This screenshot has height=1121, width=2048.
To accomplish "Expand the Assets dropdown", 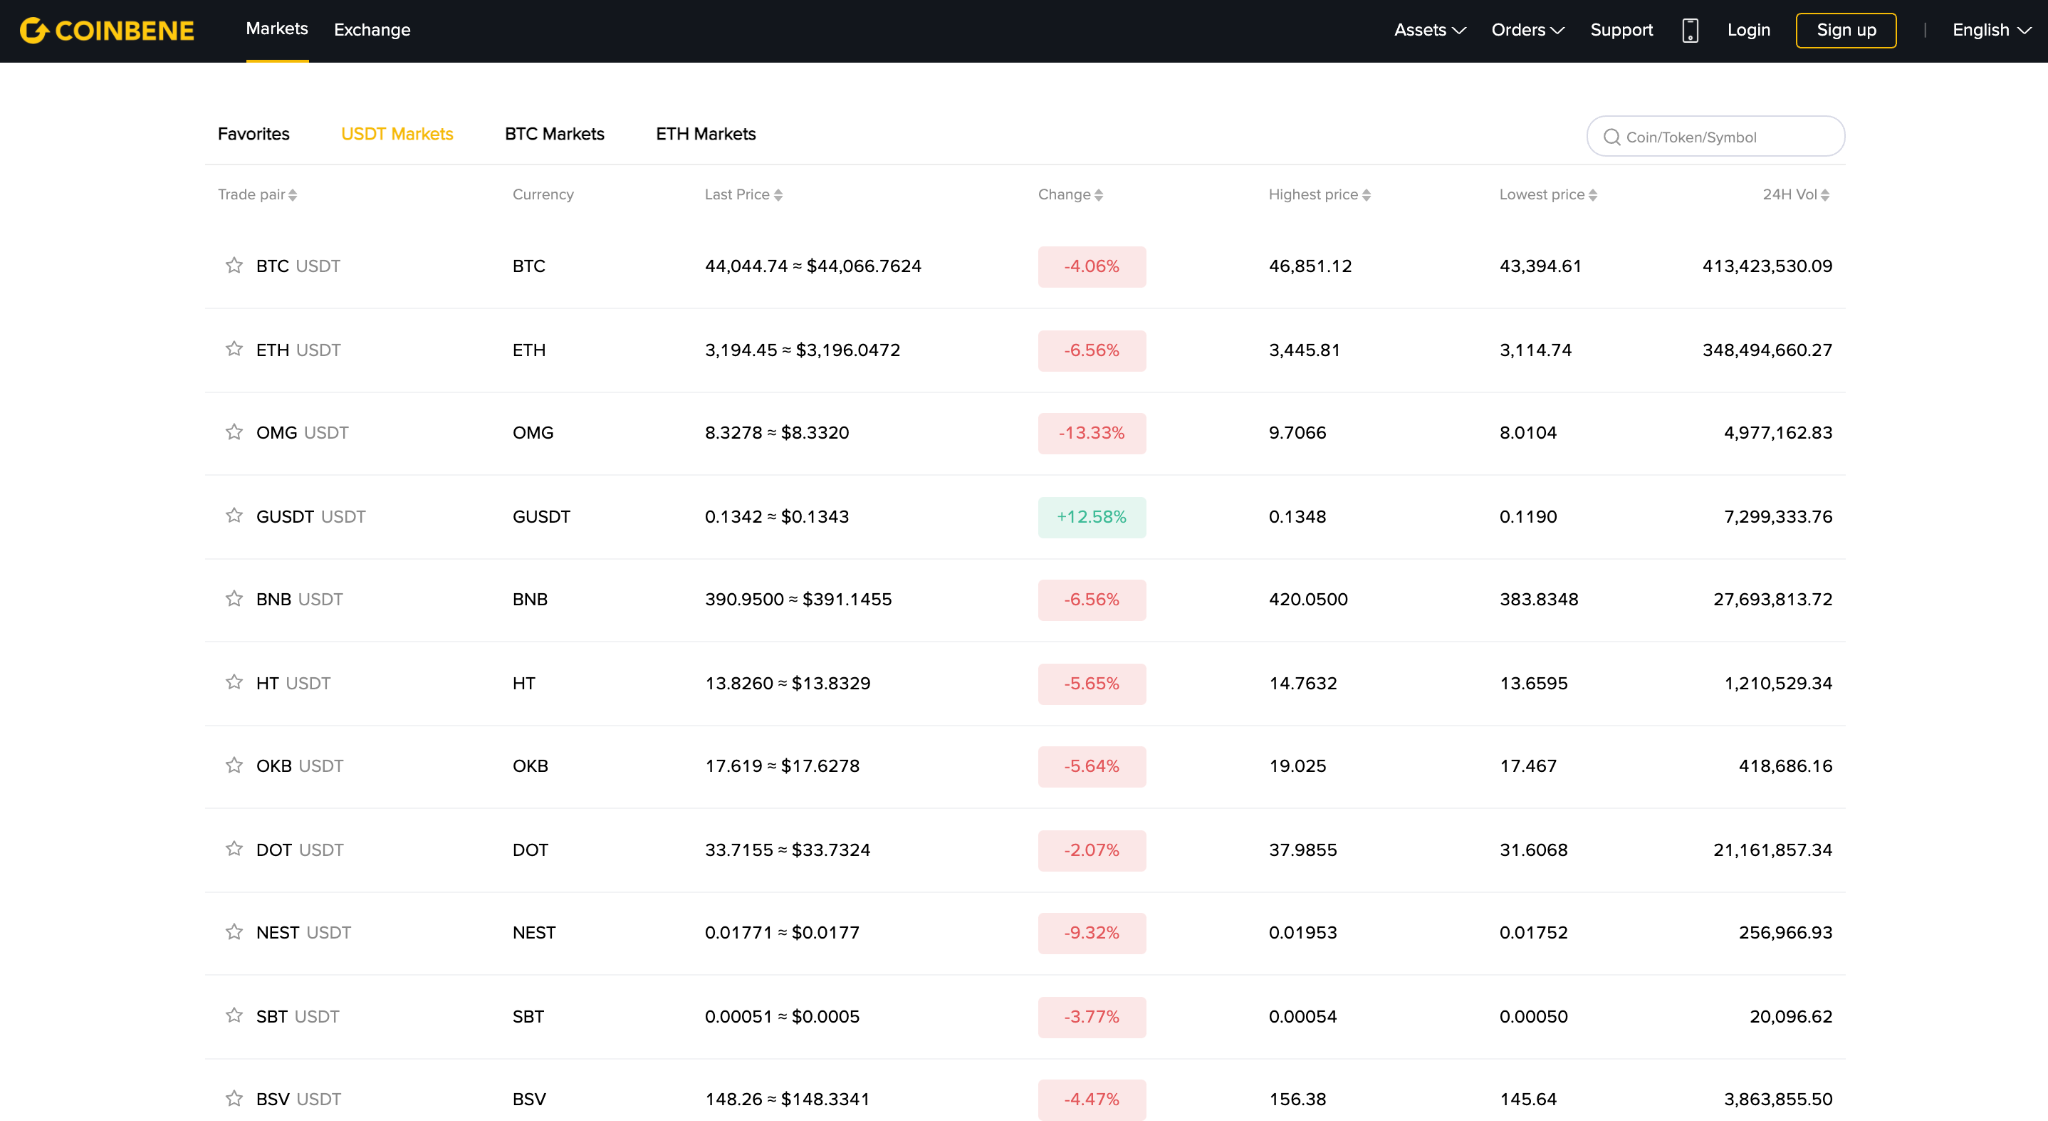I will (1430, 30).
